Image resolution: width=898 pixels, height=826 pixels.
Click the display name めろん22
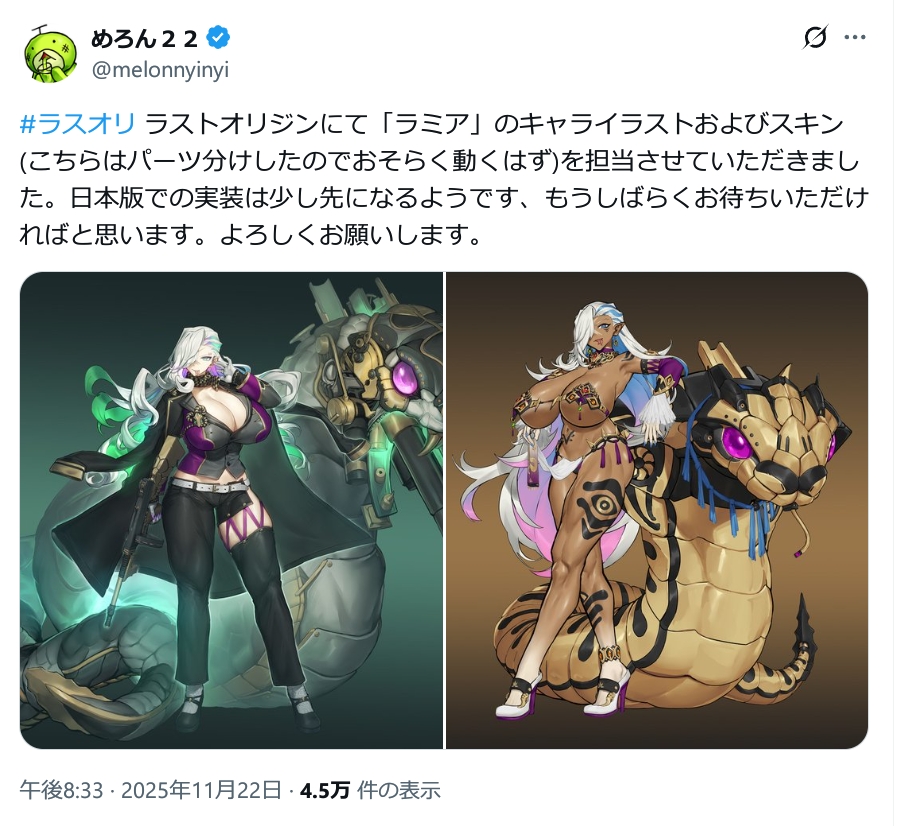click(144, 38)
